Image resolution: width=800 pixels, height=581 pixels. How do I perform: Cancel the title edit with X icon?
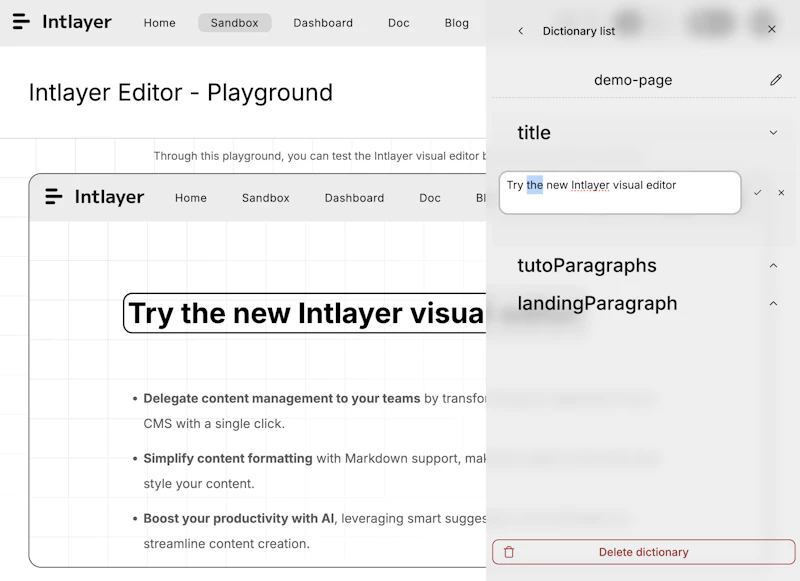click(781, 192)
